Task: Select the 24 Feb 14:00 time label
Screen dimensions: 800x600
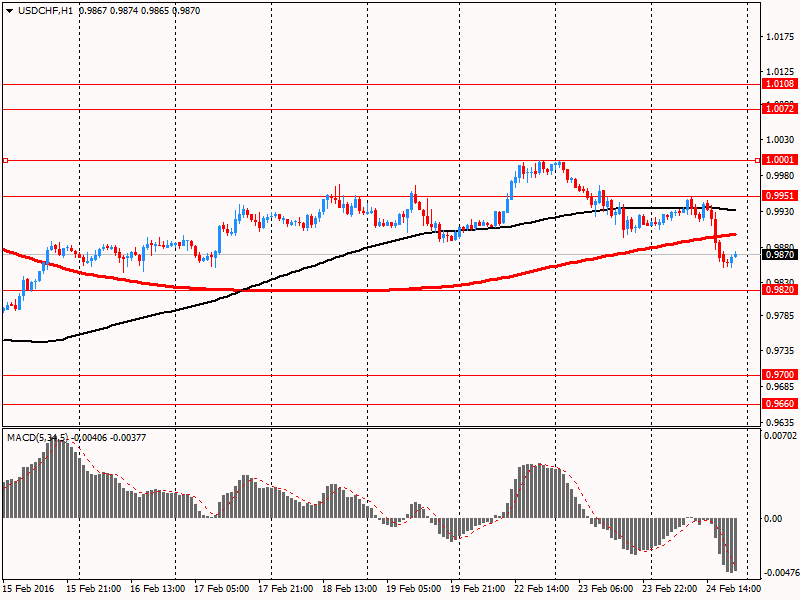Action: point(733,589)
